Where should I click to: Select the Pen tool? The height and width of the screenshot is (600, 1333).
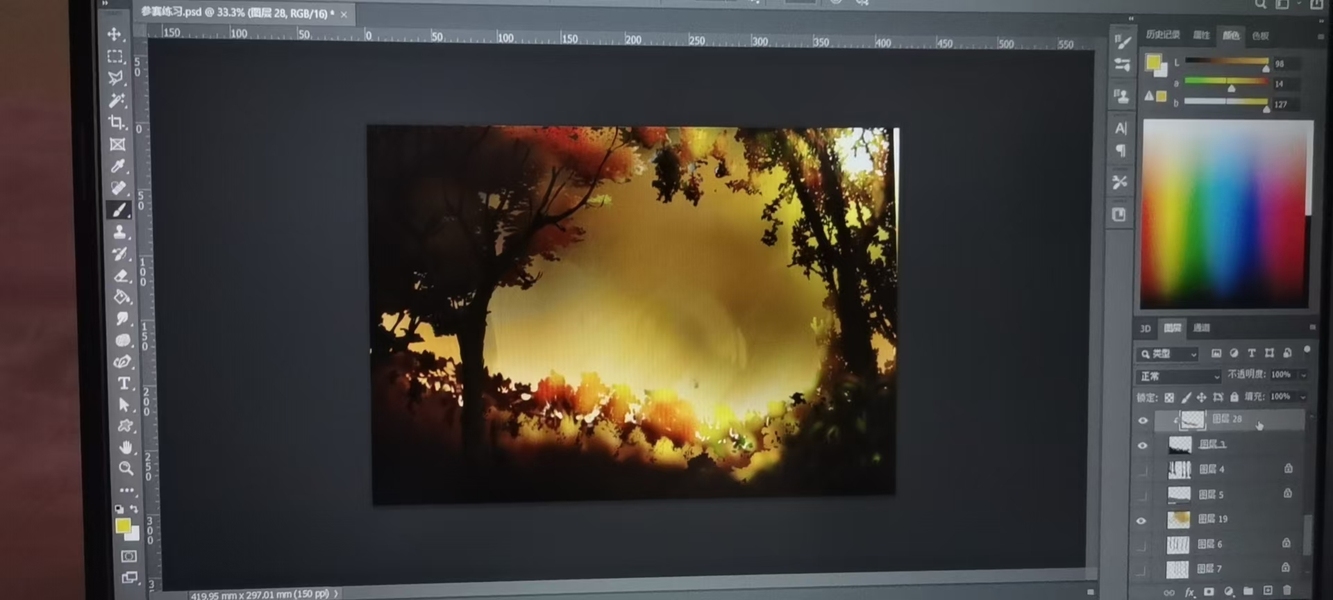click(x=124, y=362)
